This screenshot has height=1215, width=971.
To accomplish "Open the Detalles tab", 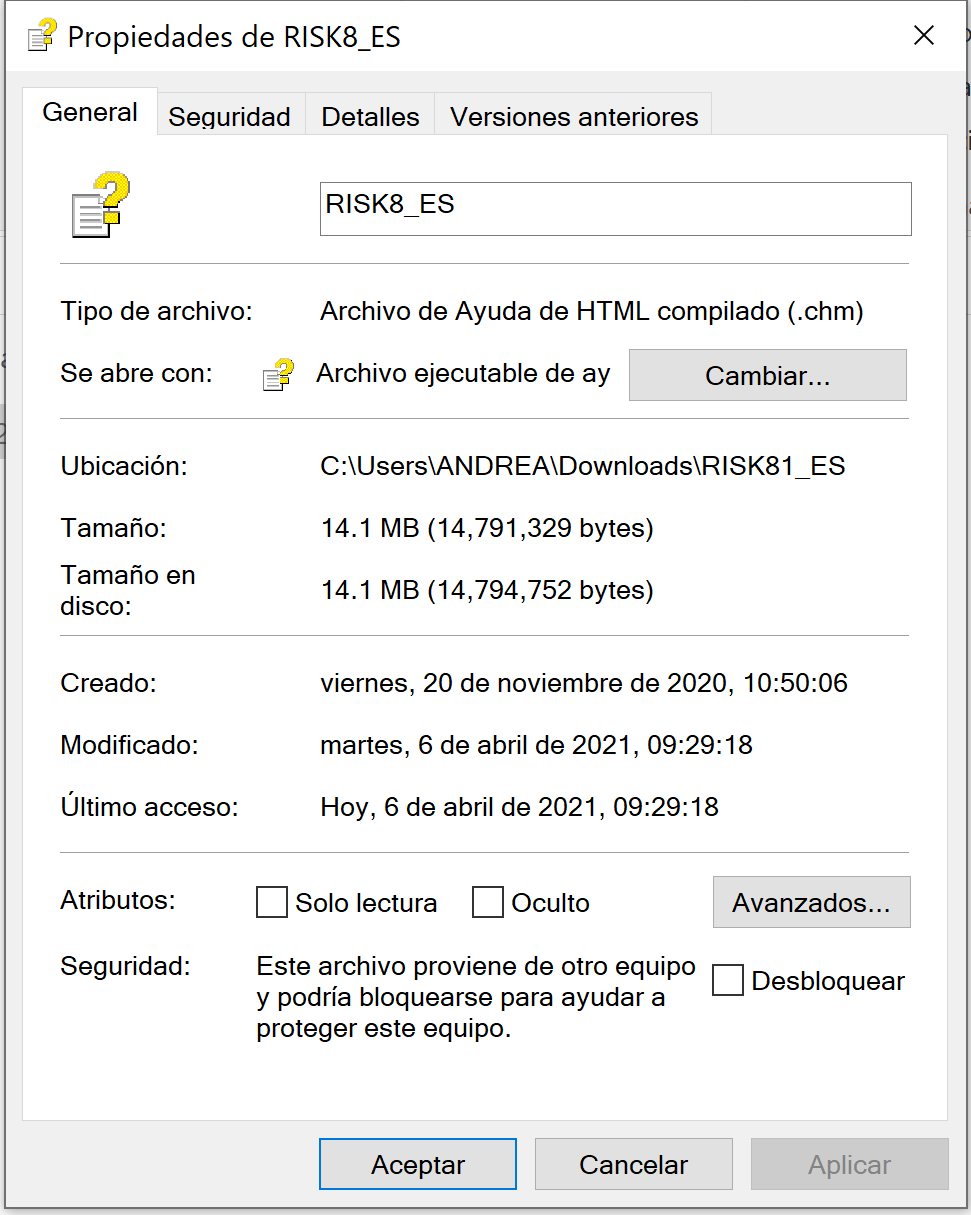I will pyautogui.click(x=370, y=116).
